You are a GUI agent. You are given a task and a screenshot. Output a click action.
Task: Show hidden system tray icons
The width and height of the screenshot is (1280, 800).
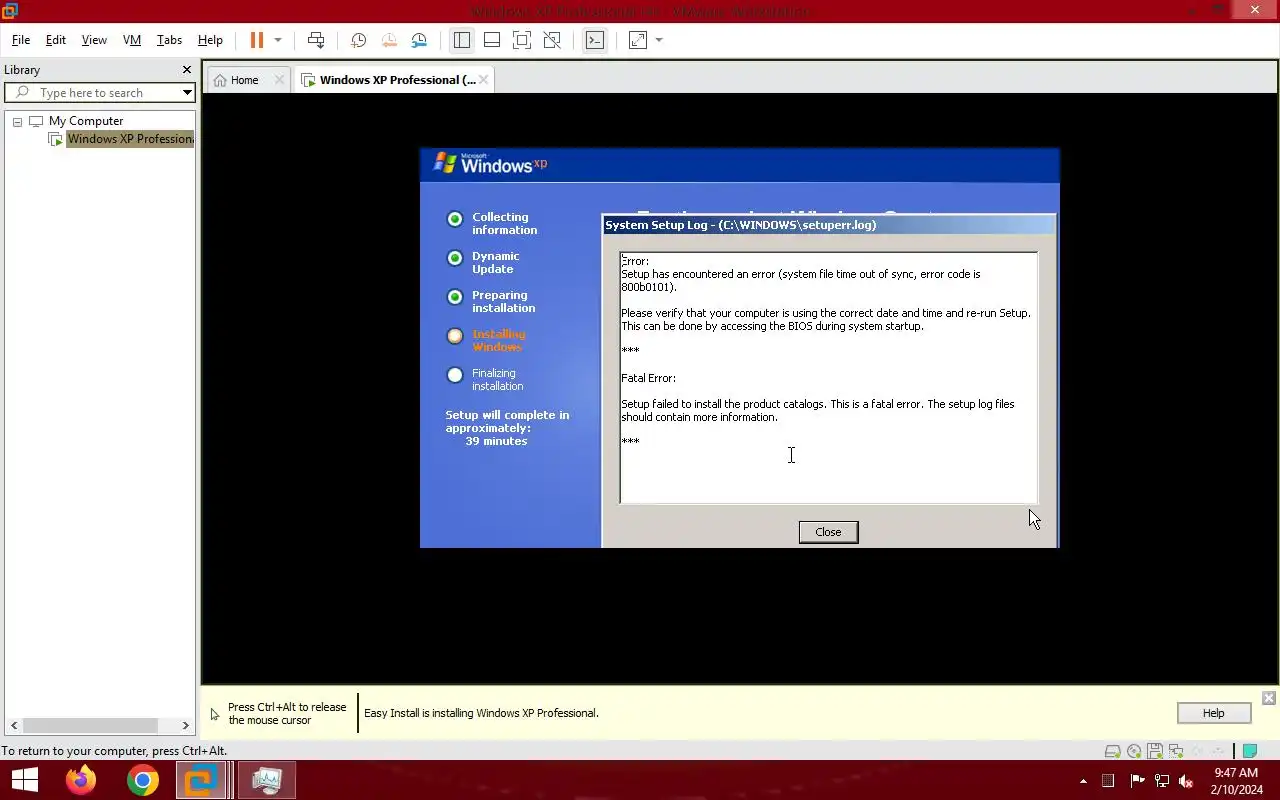point(1083,781)
